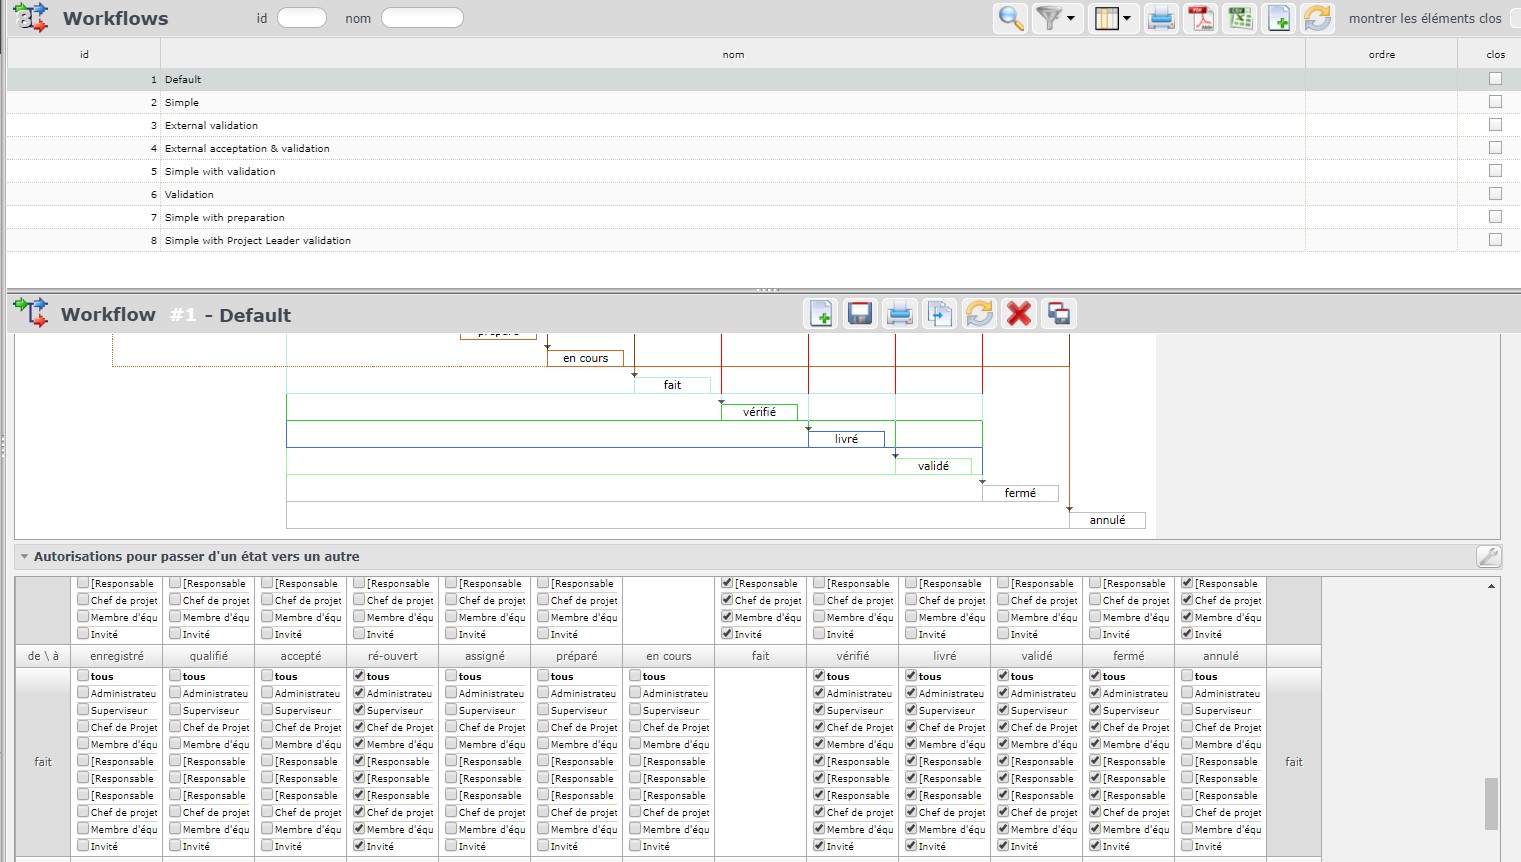Delete the workflow using the red X icon
The height and width of the screenshot is (862, 1521).
(1019, 314)
